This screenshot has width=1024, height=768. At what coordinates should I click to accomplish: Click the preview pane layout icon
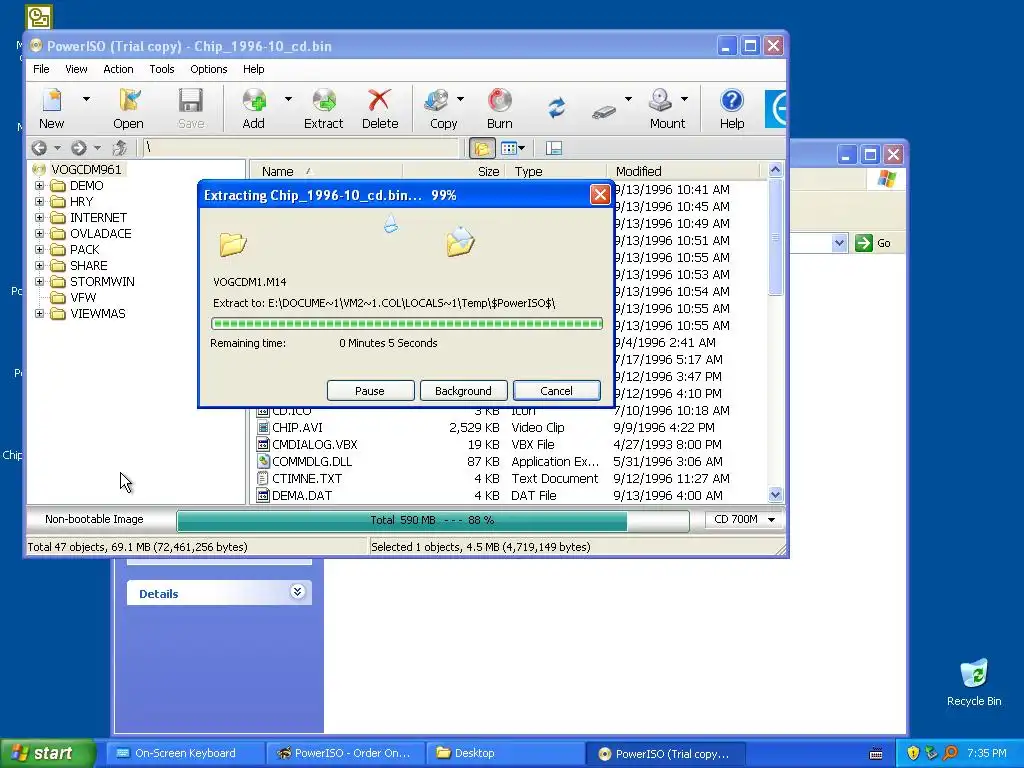(x=554, y=148)
